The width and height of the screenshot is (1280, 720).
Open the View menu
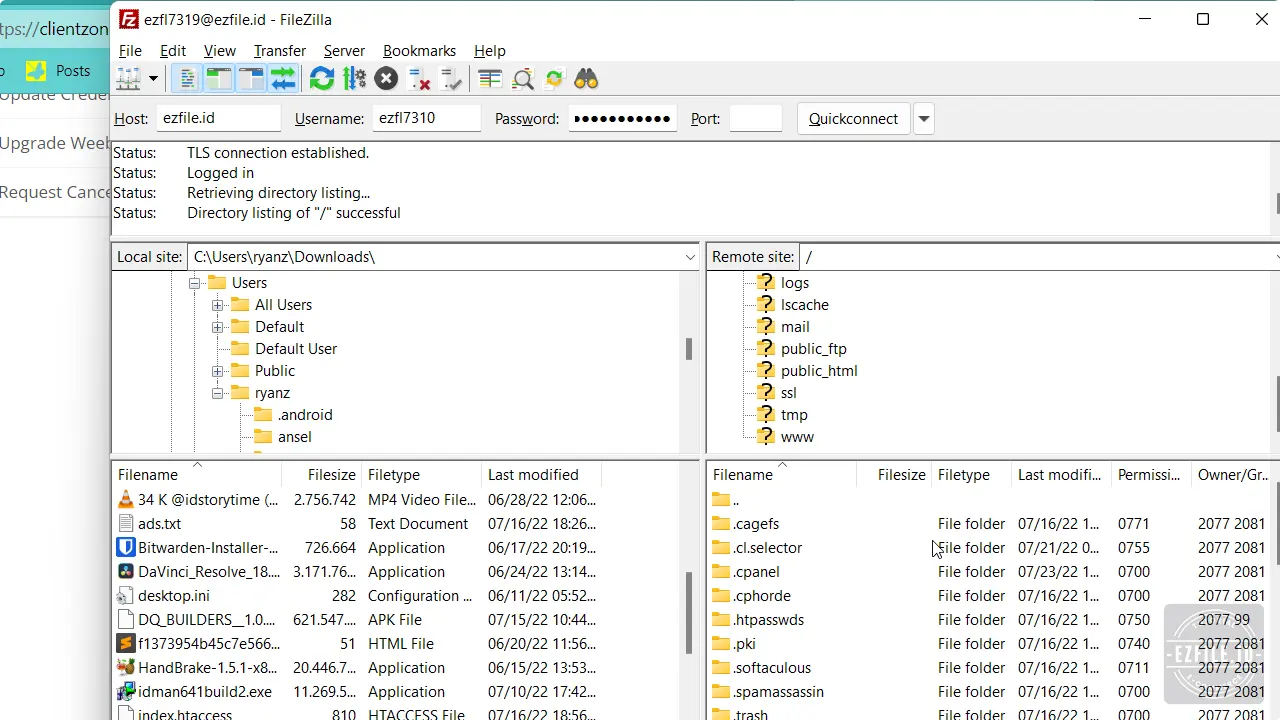coord(219,50)
